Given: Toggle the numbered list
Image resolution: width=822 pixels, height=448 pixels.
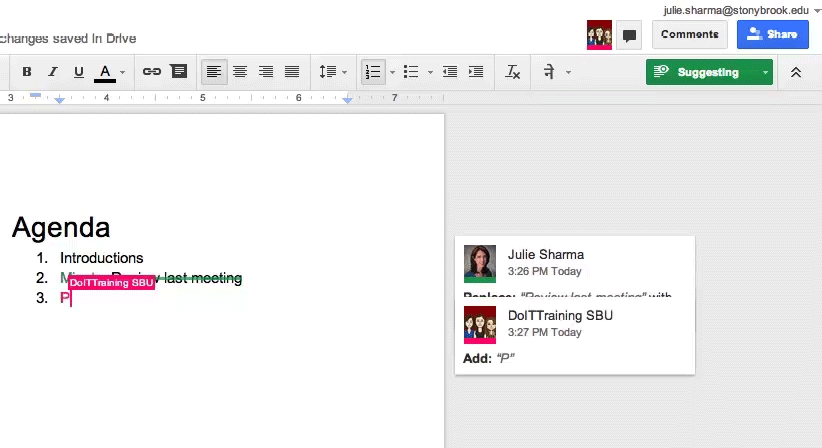Looking at the screenshot, I should 373,72.
